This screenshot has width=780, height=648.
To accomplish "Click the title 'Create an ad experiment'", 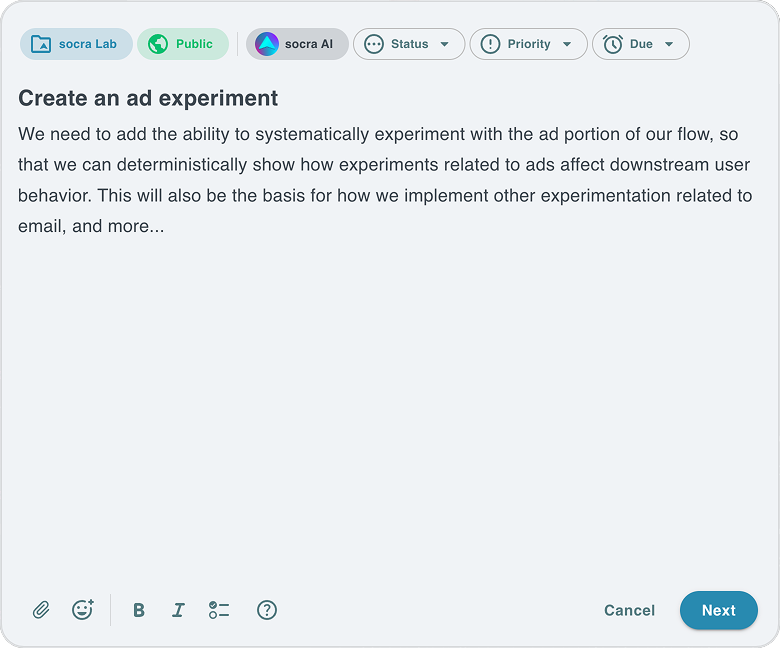I will [x=148, y=98].
